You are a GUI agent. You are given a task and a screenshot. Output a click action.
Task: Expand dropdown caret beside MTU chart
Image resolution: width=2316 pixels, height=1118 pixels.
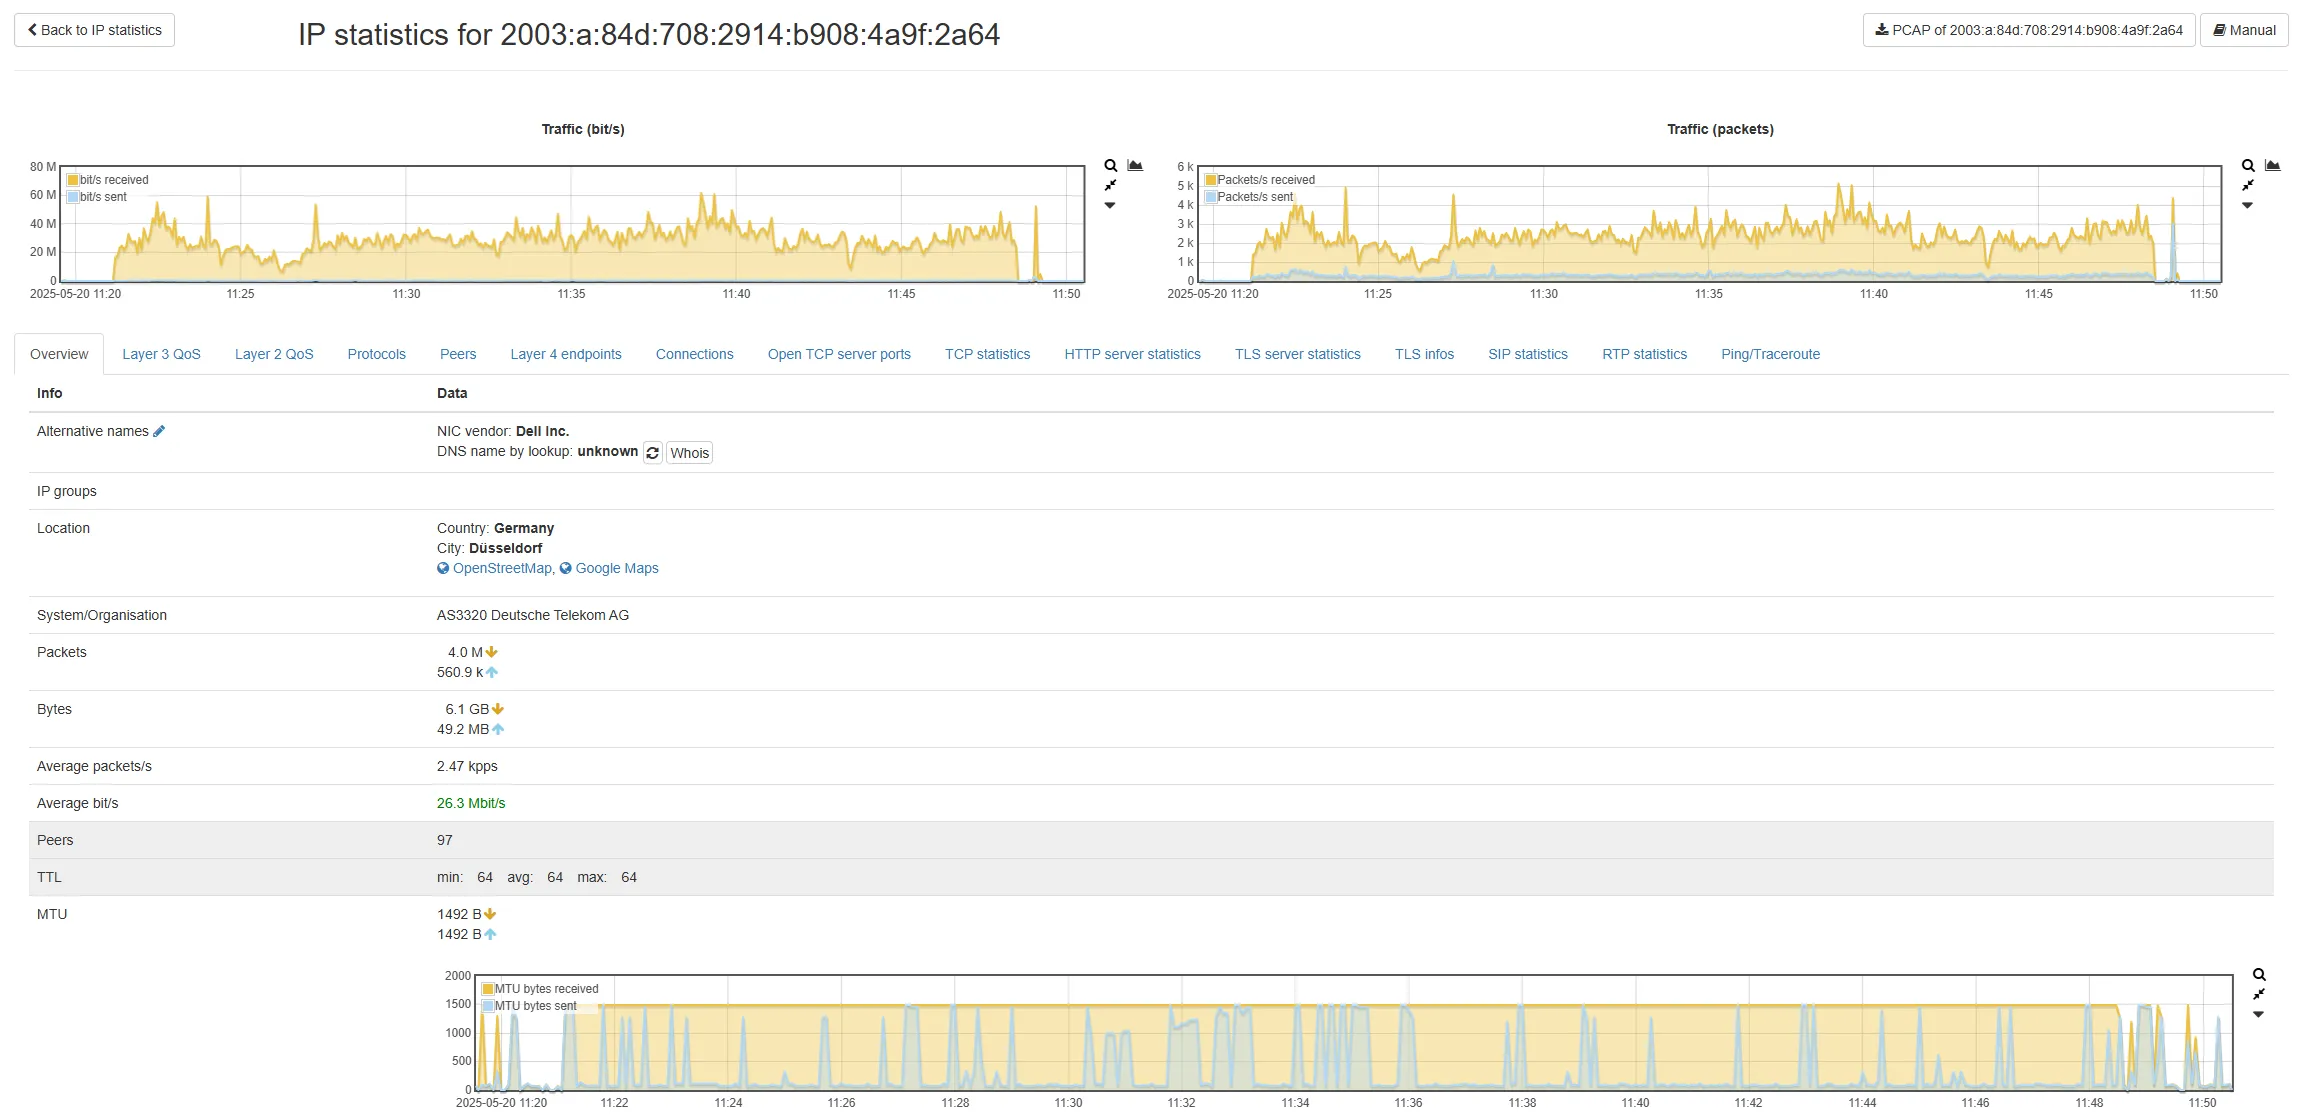(2258, 1015)
